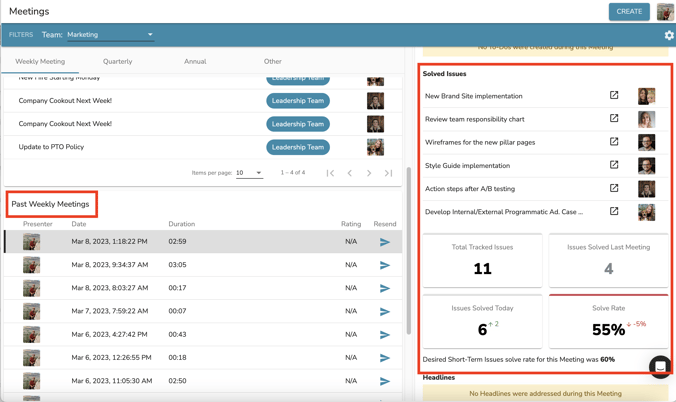This screenshot has width=676, height=402.
Task: Select the meeting dated Mar 8, 2023, 9:34:37 AM
Action: 203,265
